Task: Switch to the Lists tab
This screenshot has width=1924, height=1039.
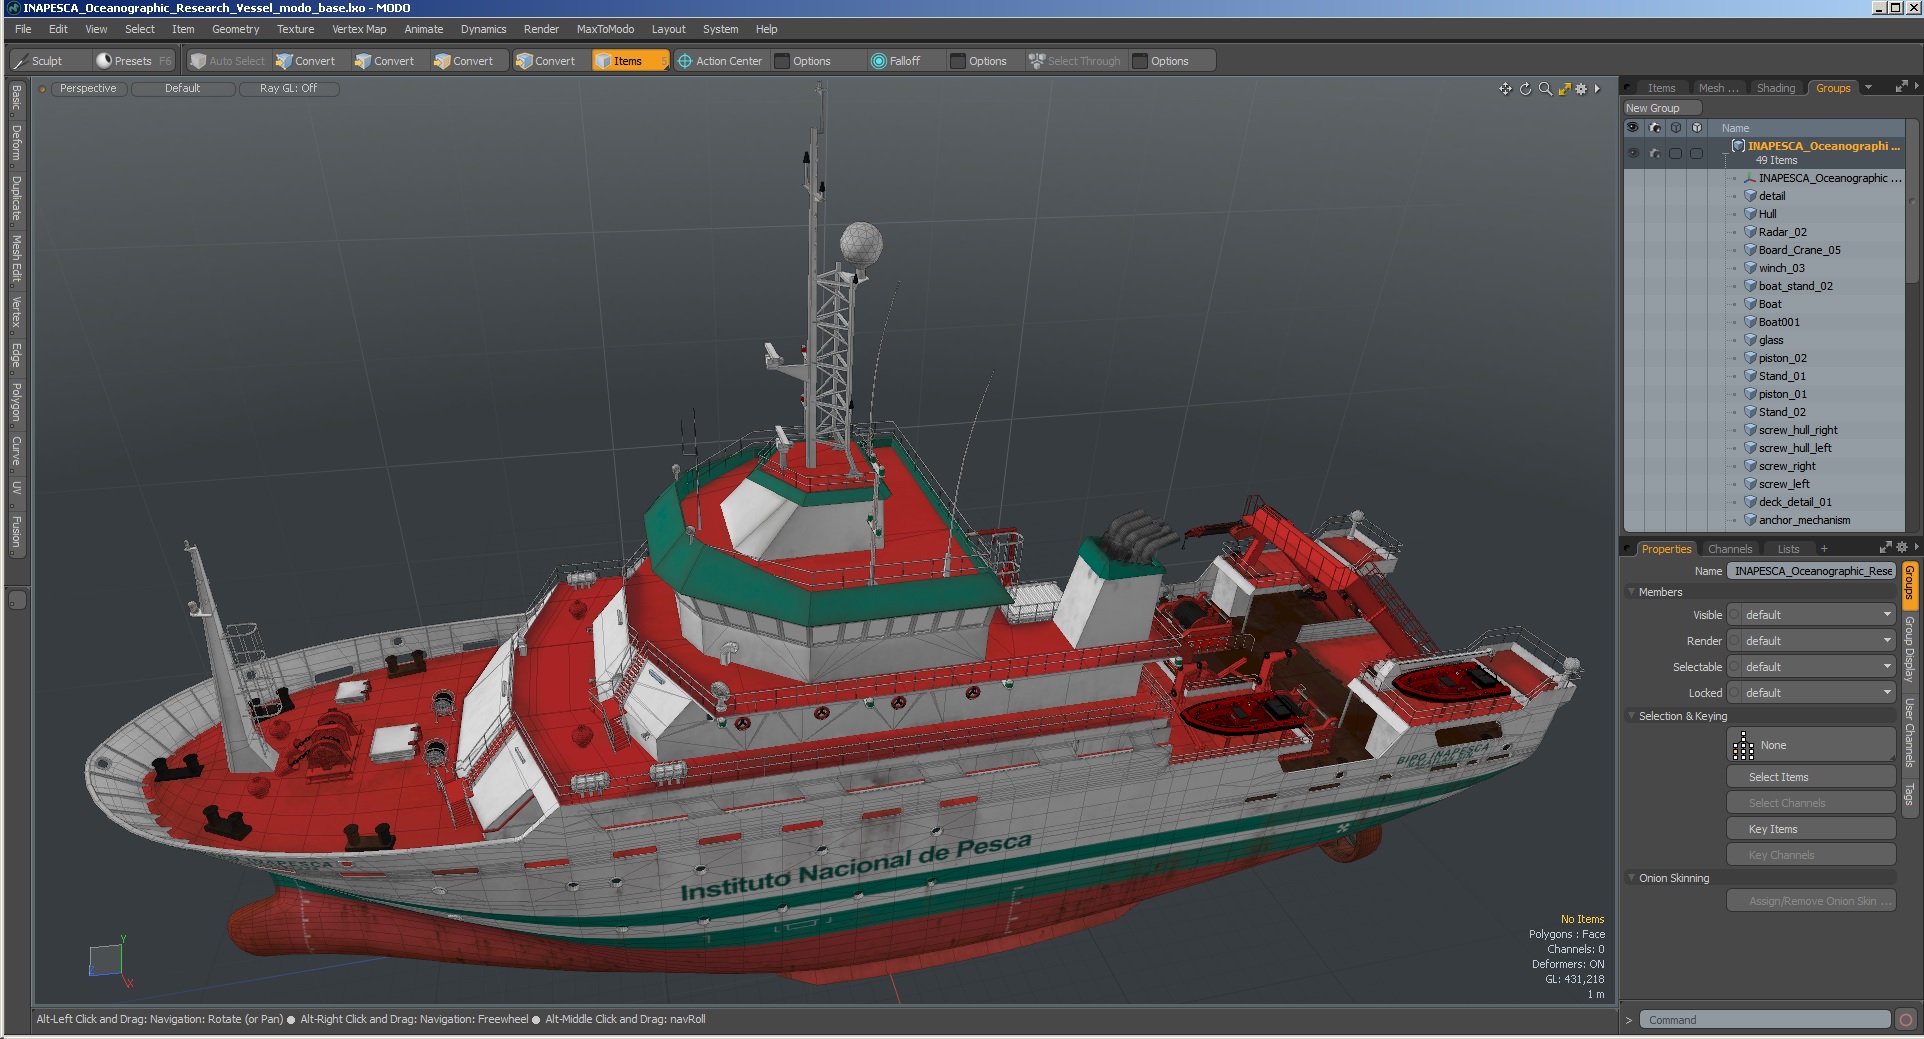Action: [x=1788, y=549]
